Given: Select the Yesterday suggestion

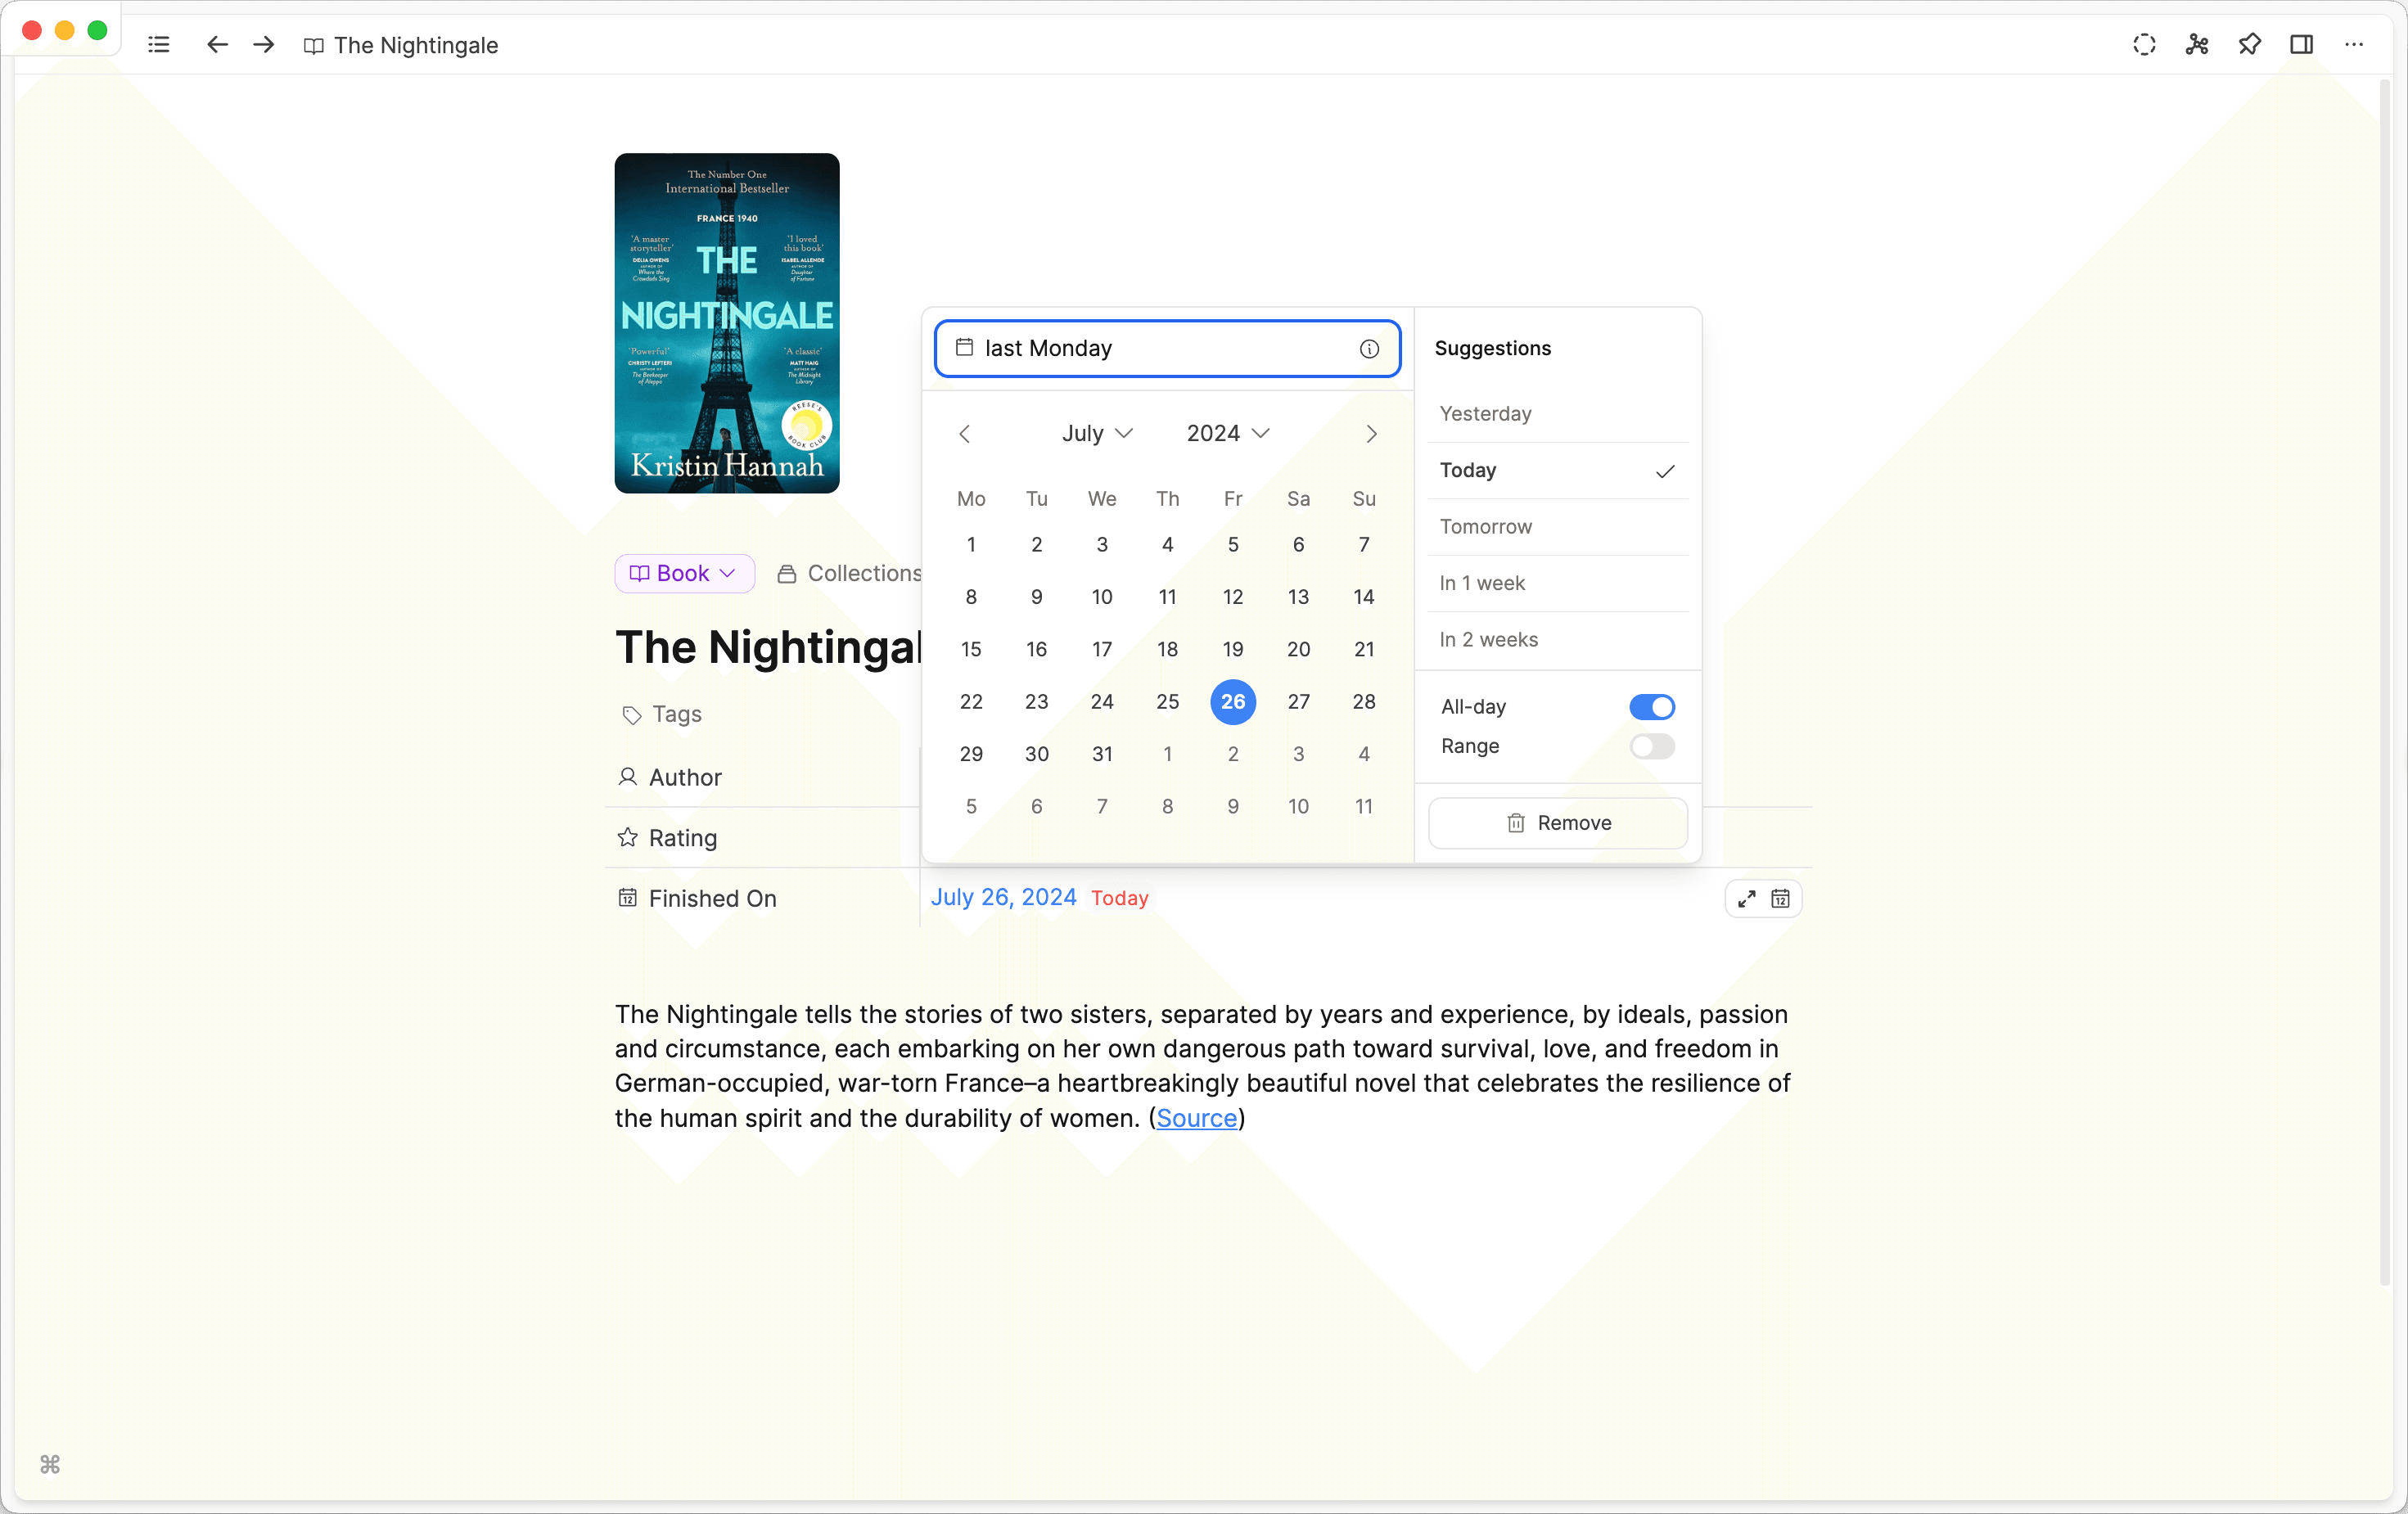Looking at the screenshot, I should click(1557, 414).
